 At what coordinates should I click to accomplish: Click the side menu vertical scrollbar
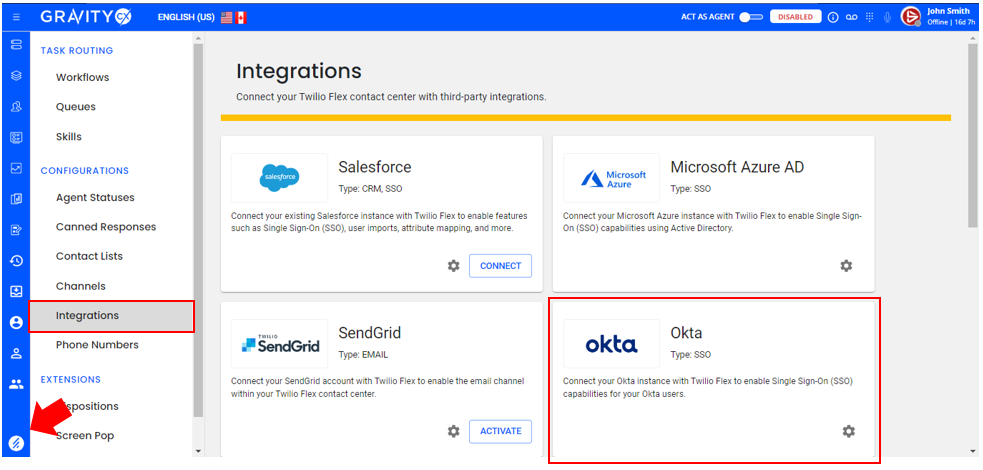click(198, 231)
